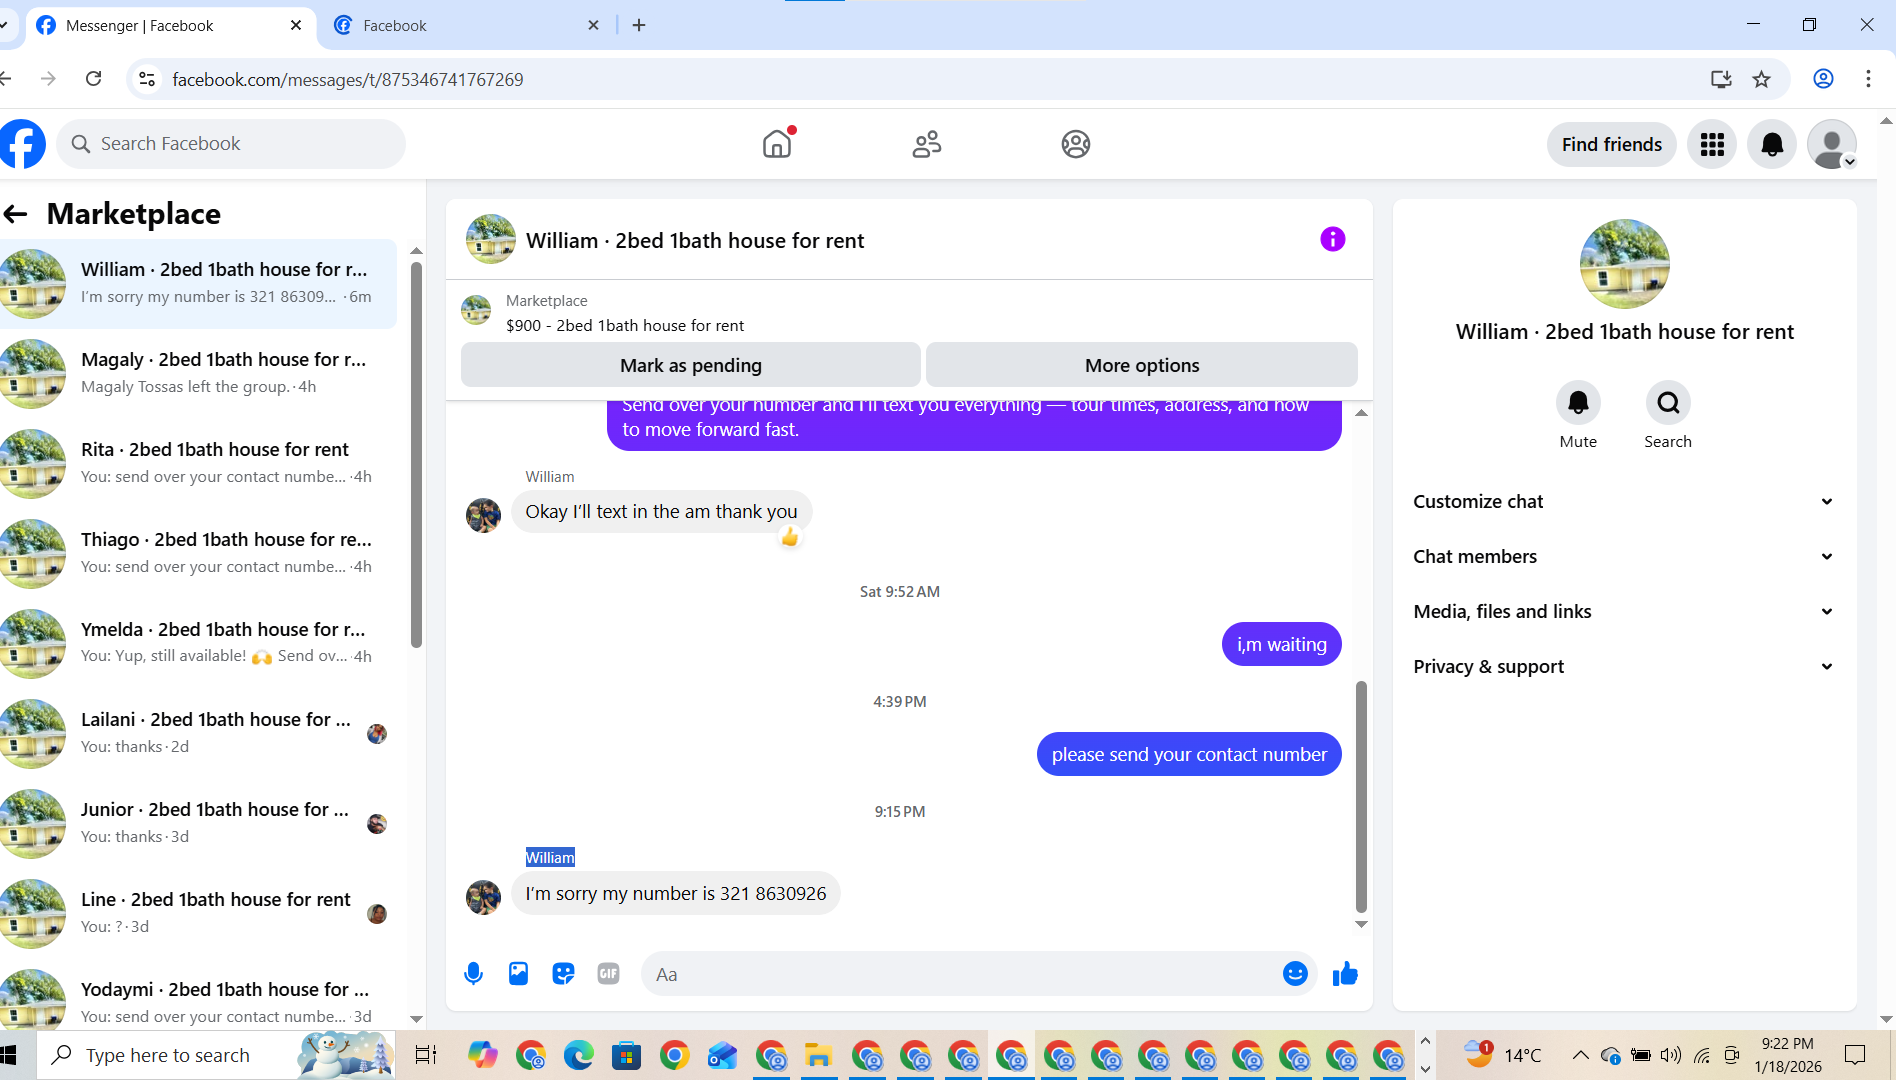This screenshot has width=1896, height=1080.
Task: Choose a GIF icon
Action: pyautogui.click(x=608, y=973)
